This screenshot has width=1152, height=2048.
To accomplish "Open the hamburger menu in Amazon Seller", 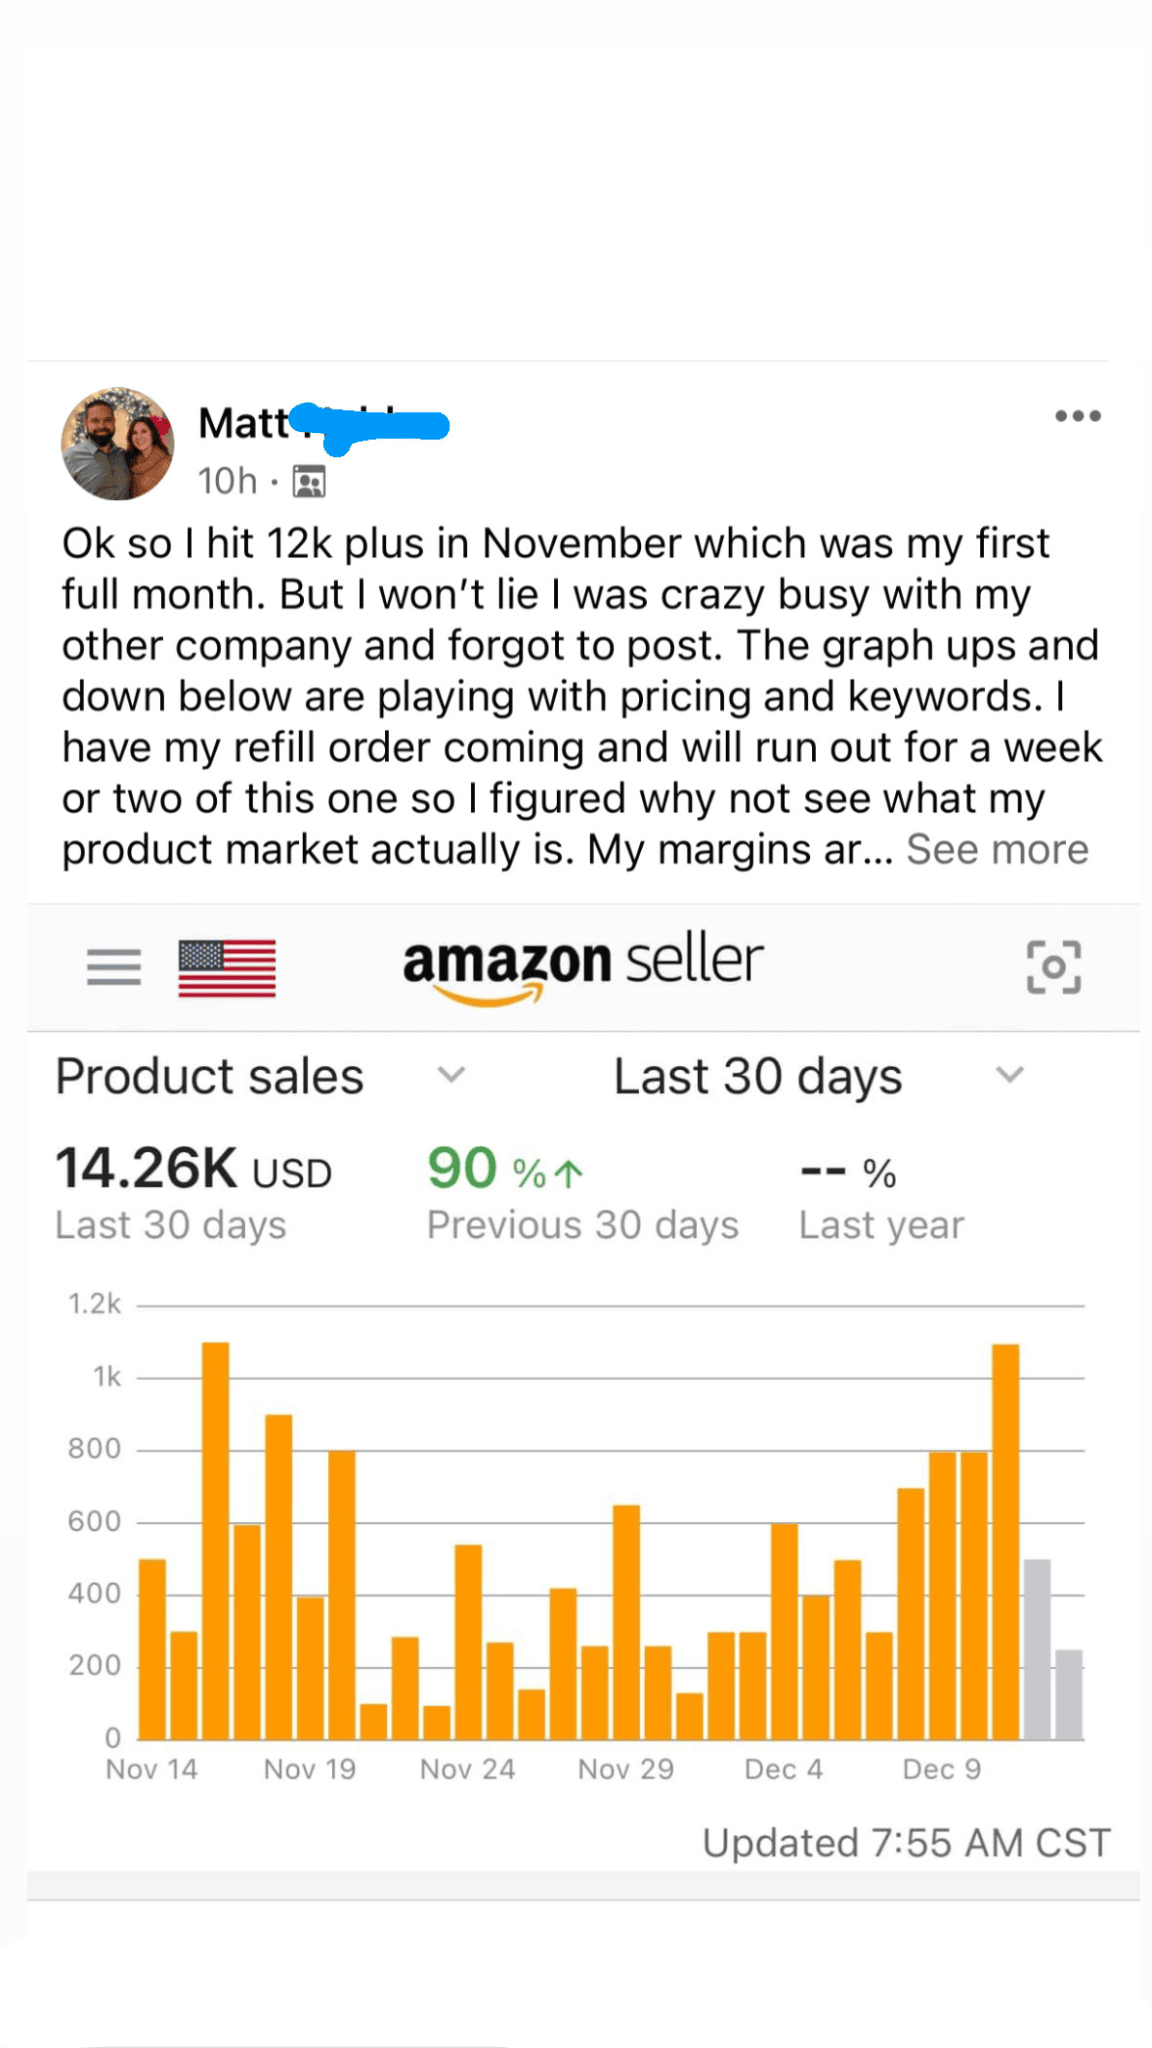I will [x=114, y=967].
